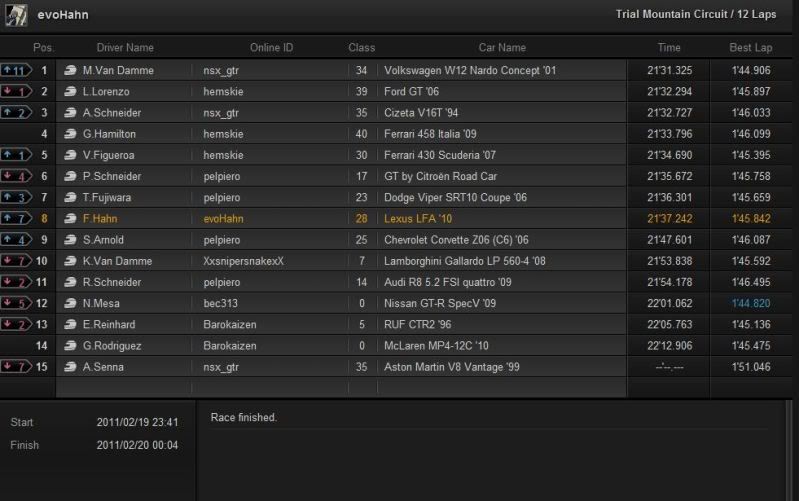This screenshot has height=501, width=799.
Task: Click the evoHahn profile avatar icon
Action: [x=16, y=15]
